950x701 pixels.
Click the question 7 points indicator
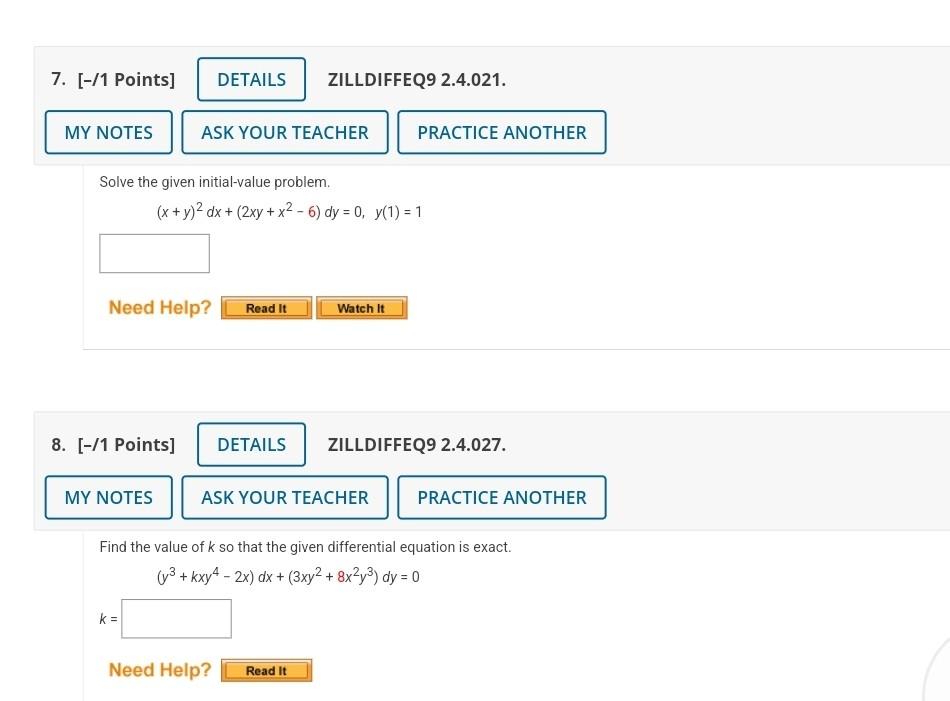click(x=126, y=79)
